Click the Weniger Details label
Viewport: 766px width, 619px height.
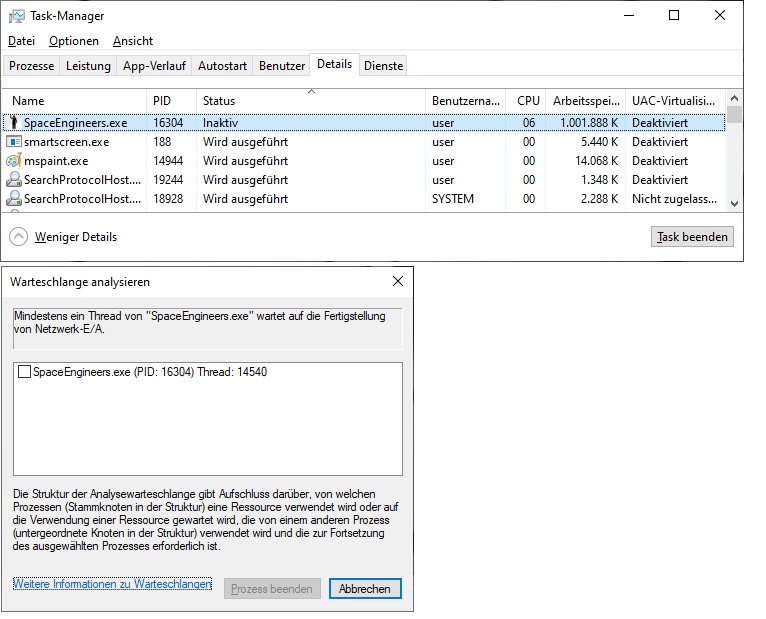[76, 237]
